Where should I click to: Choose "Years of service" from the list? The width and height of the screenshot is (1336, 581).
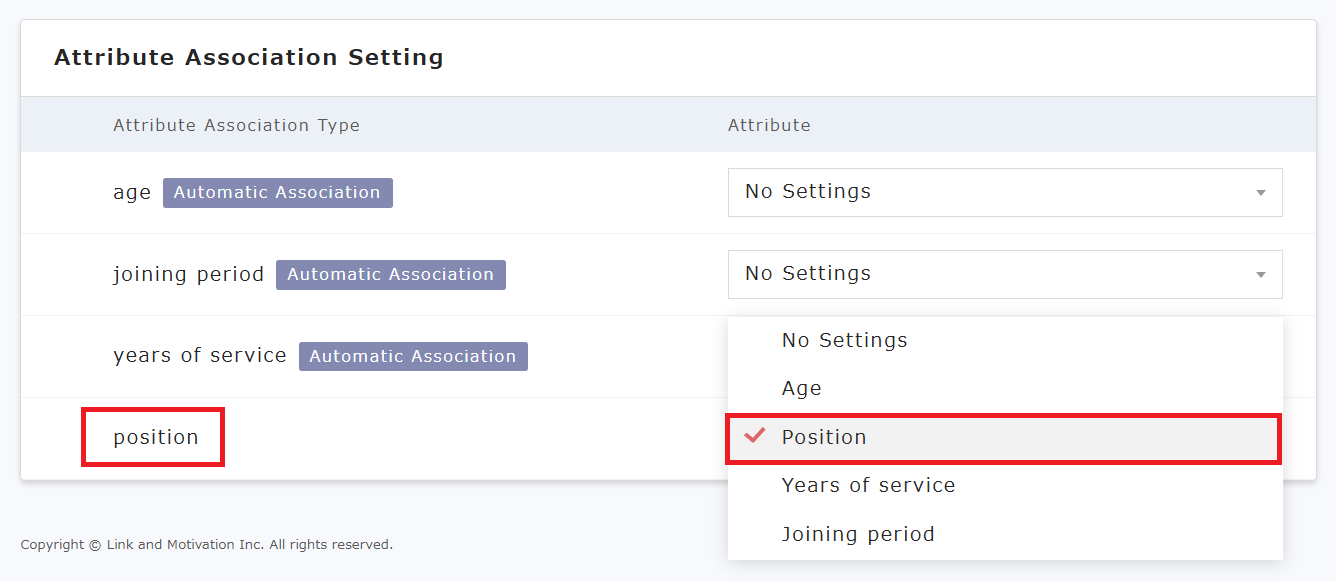868,485
